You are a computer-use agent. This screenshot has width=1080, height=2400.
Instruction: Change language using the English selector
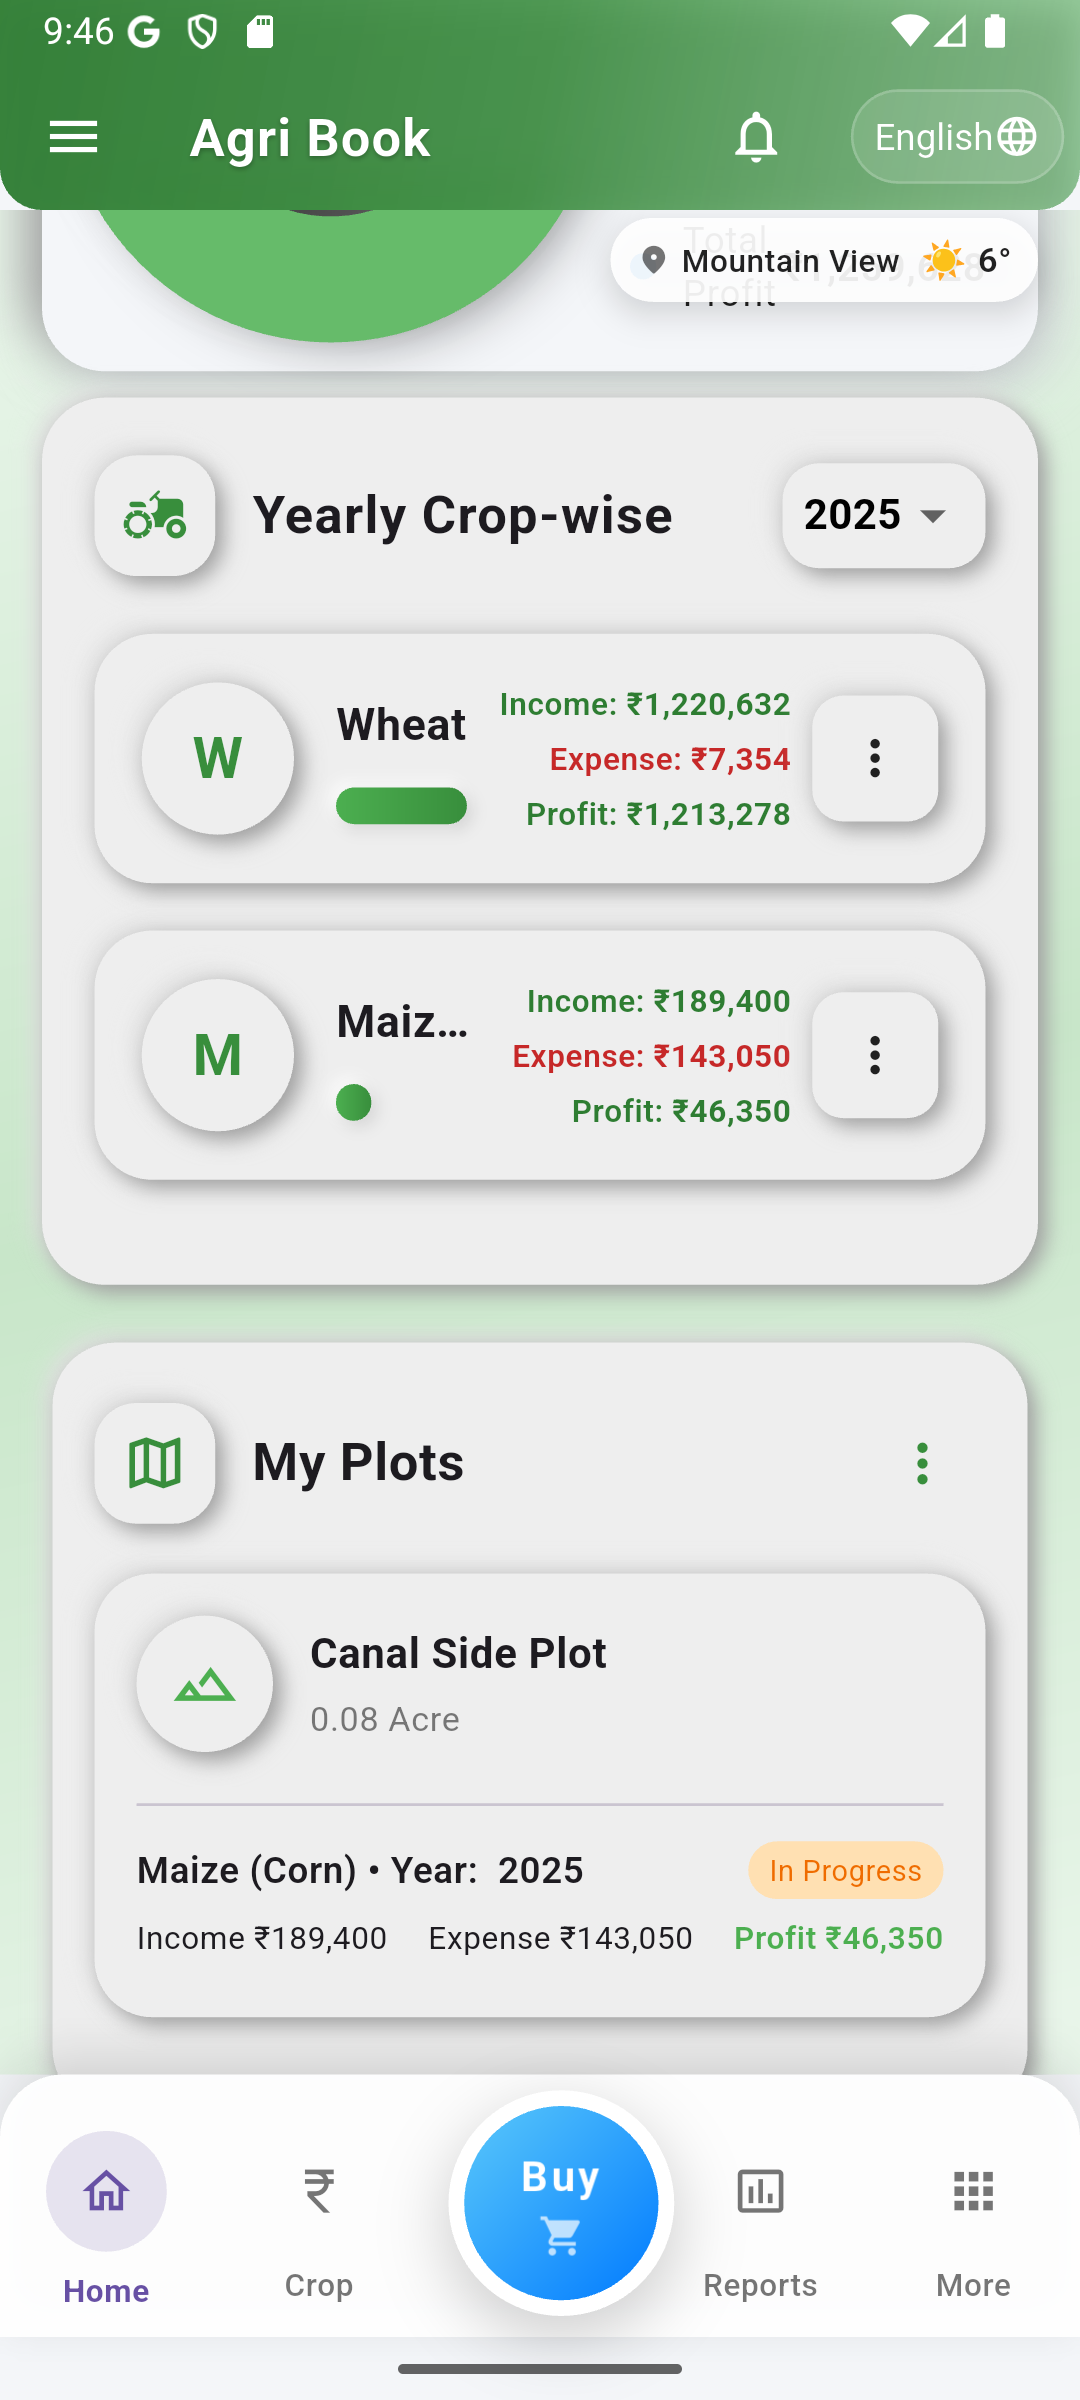click(x=956, y=137)
